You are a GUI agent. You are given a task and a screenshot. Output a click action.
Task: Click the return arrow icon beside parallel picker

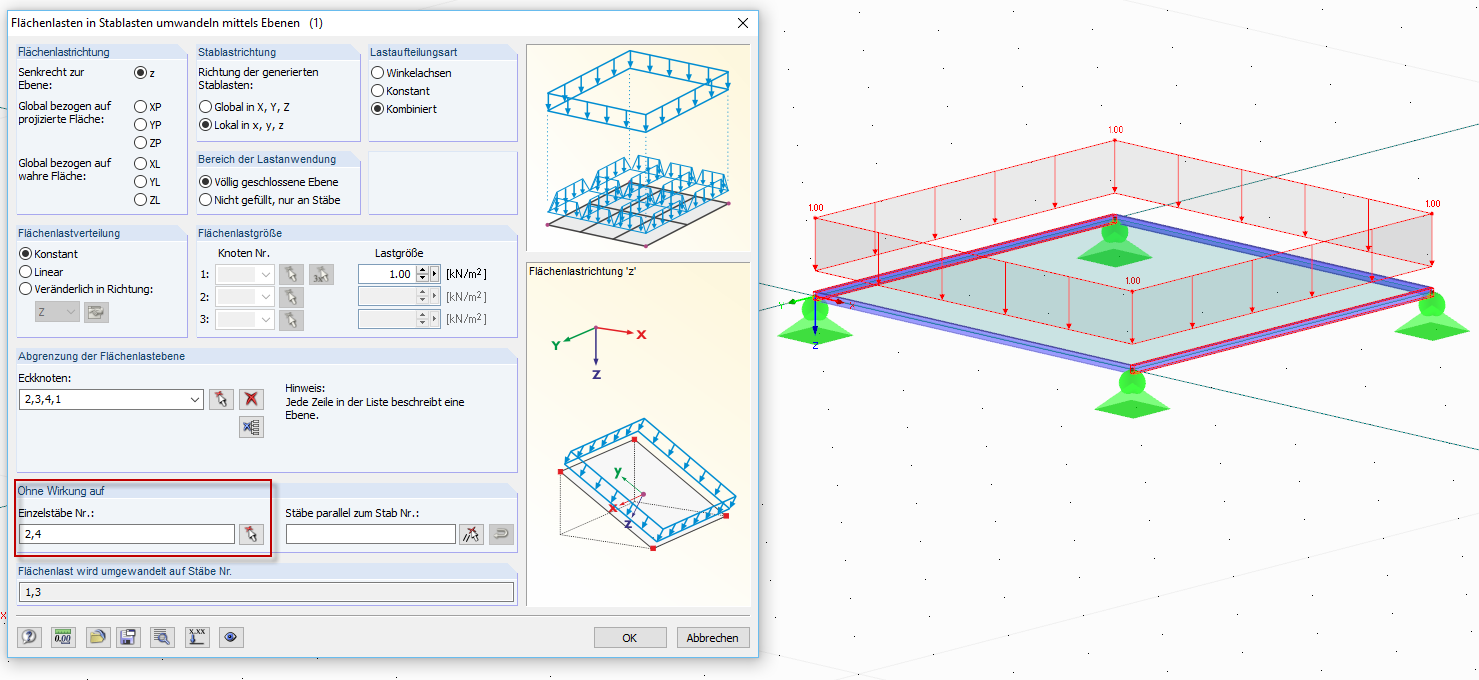point(501,534)
